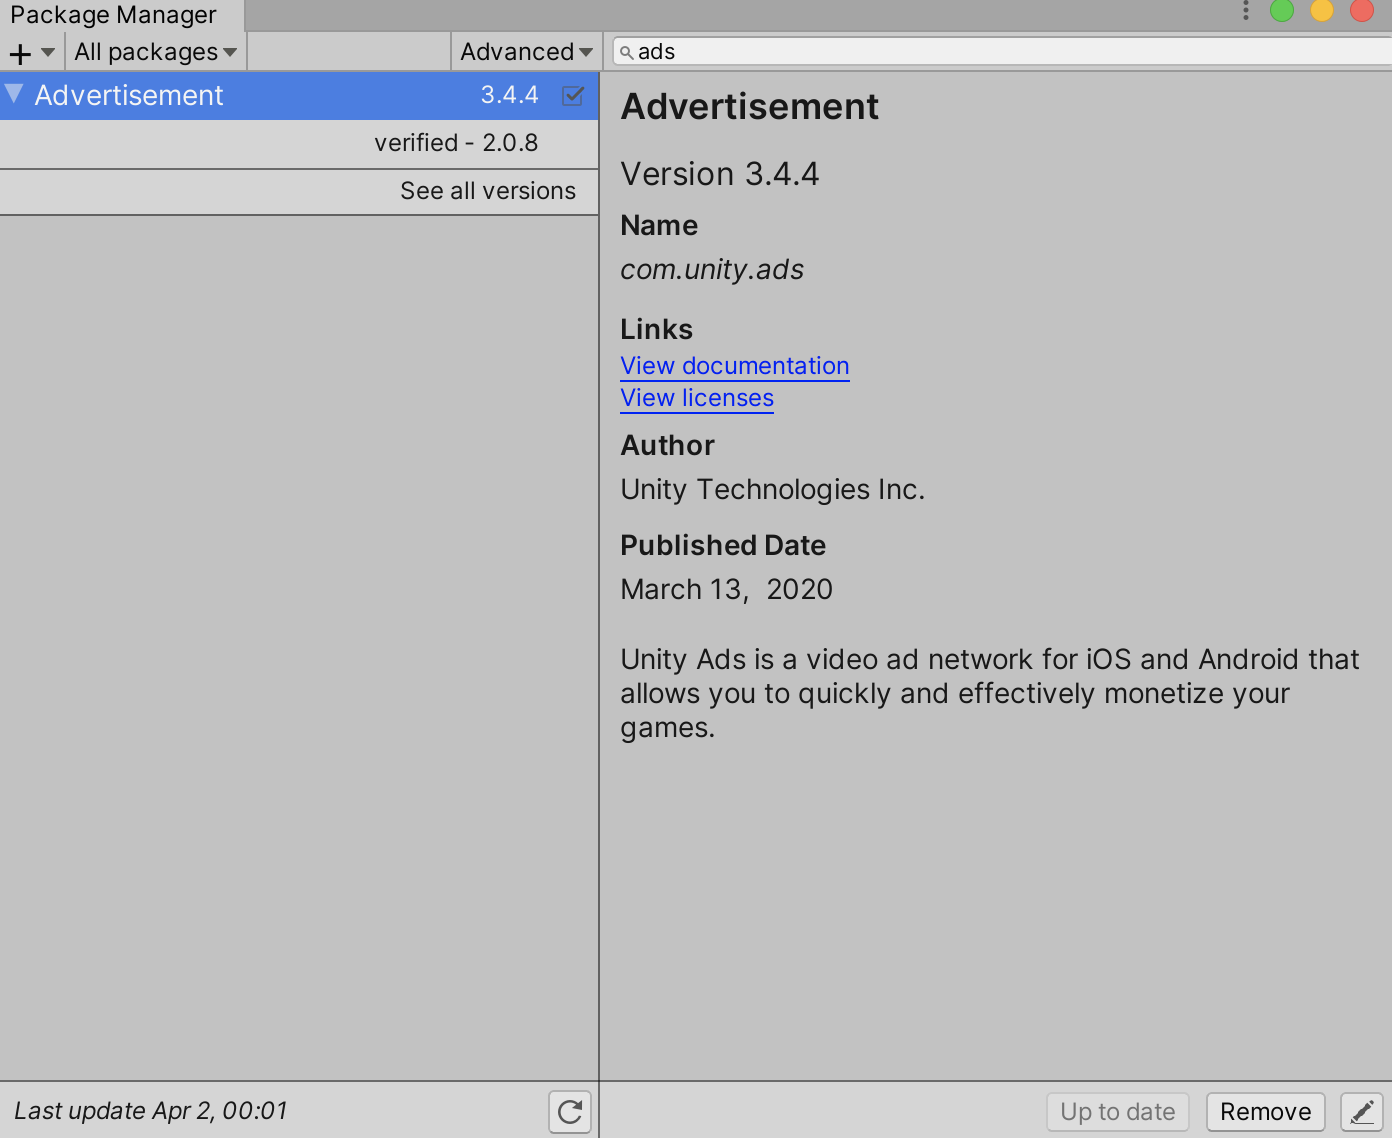Select the verified - 2.0.8 version

(x=299, y=143)
